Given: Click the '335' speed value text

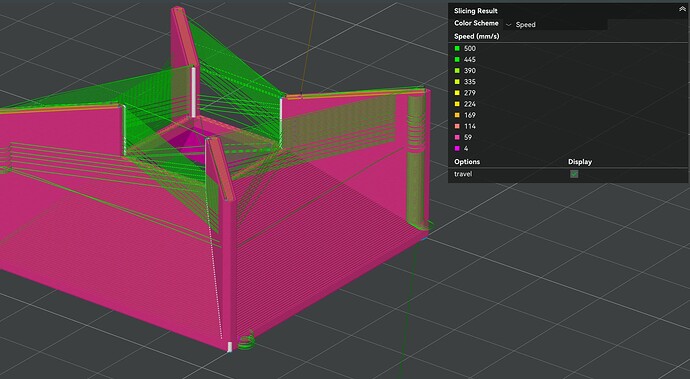Looking at the screenshot, I should [x=470, y=82].
